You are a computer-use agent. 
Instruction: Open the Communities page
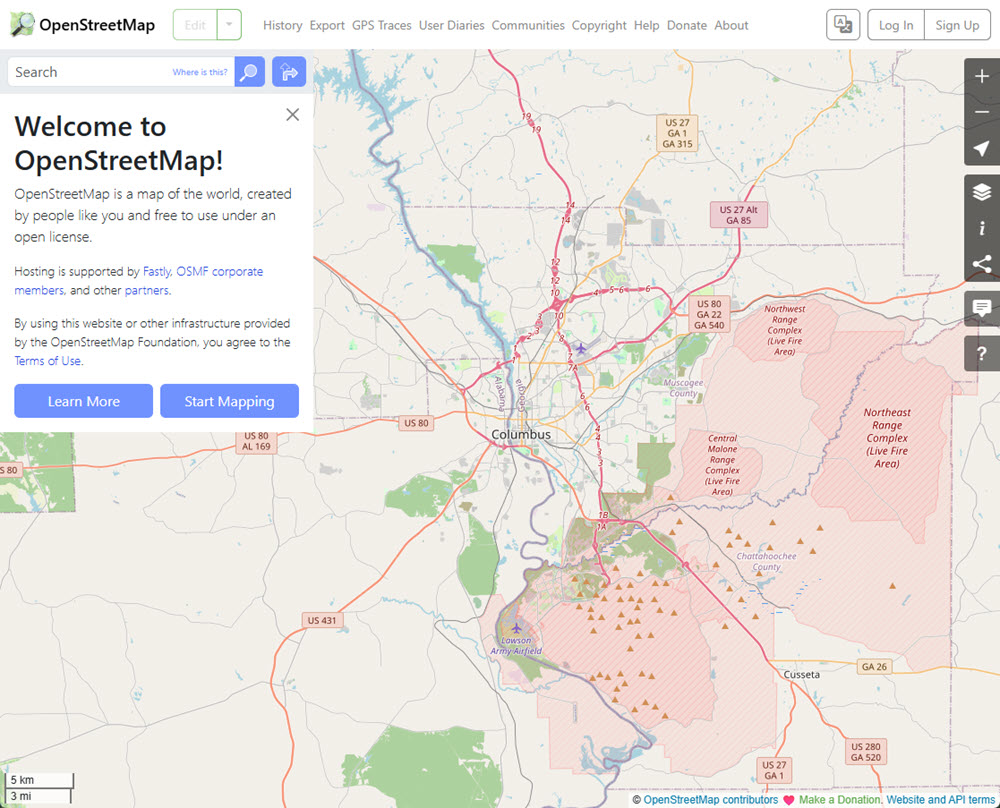click(528, 26)
